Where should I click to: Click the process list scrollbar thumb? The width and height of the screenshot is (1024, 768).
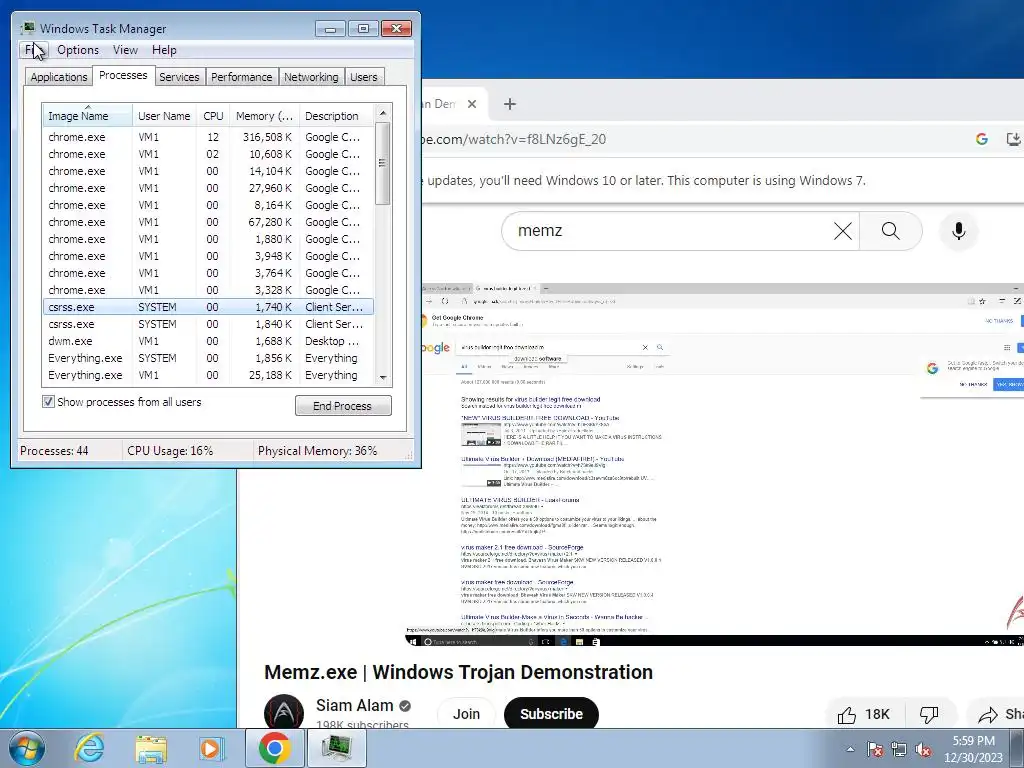click(x=383, y=163)
